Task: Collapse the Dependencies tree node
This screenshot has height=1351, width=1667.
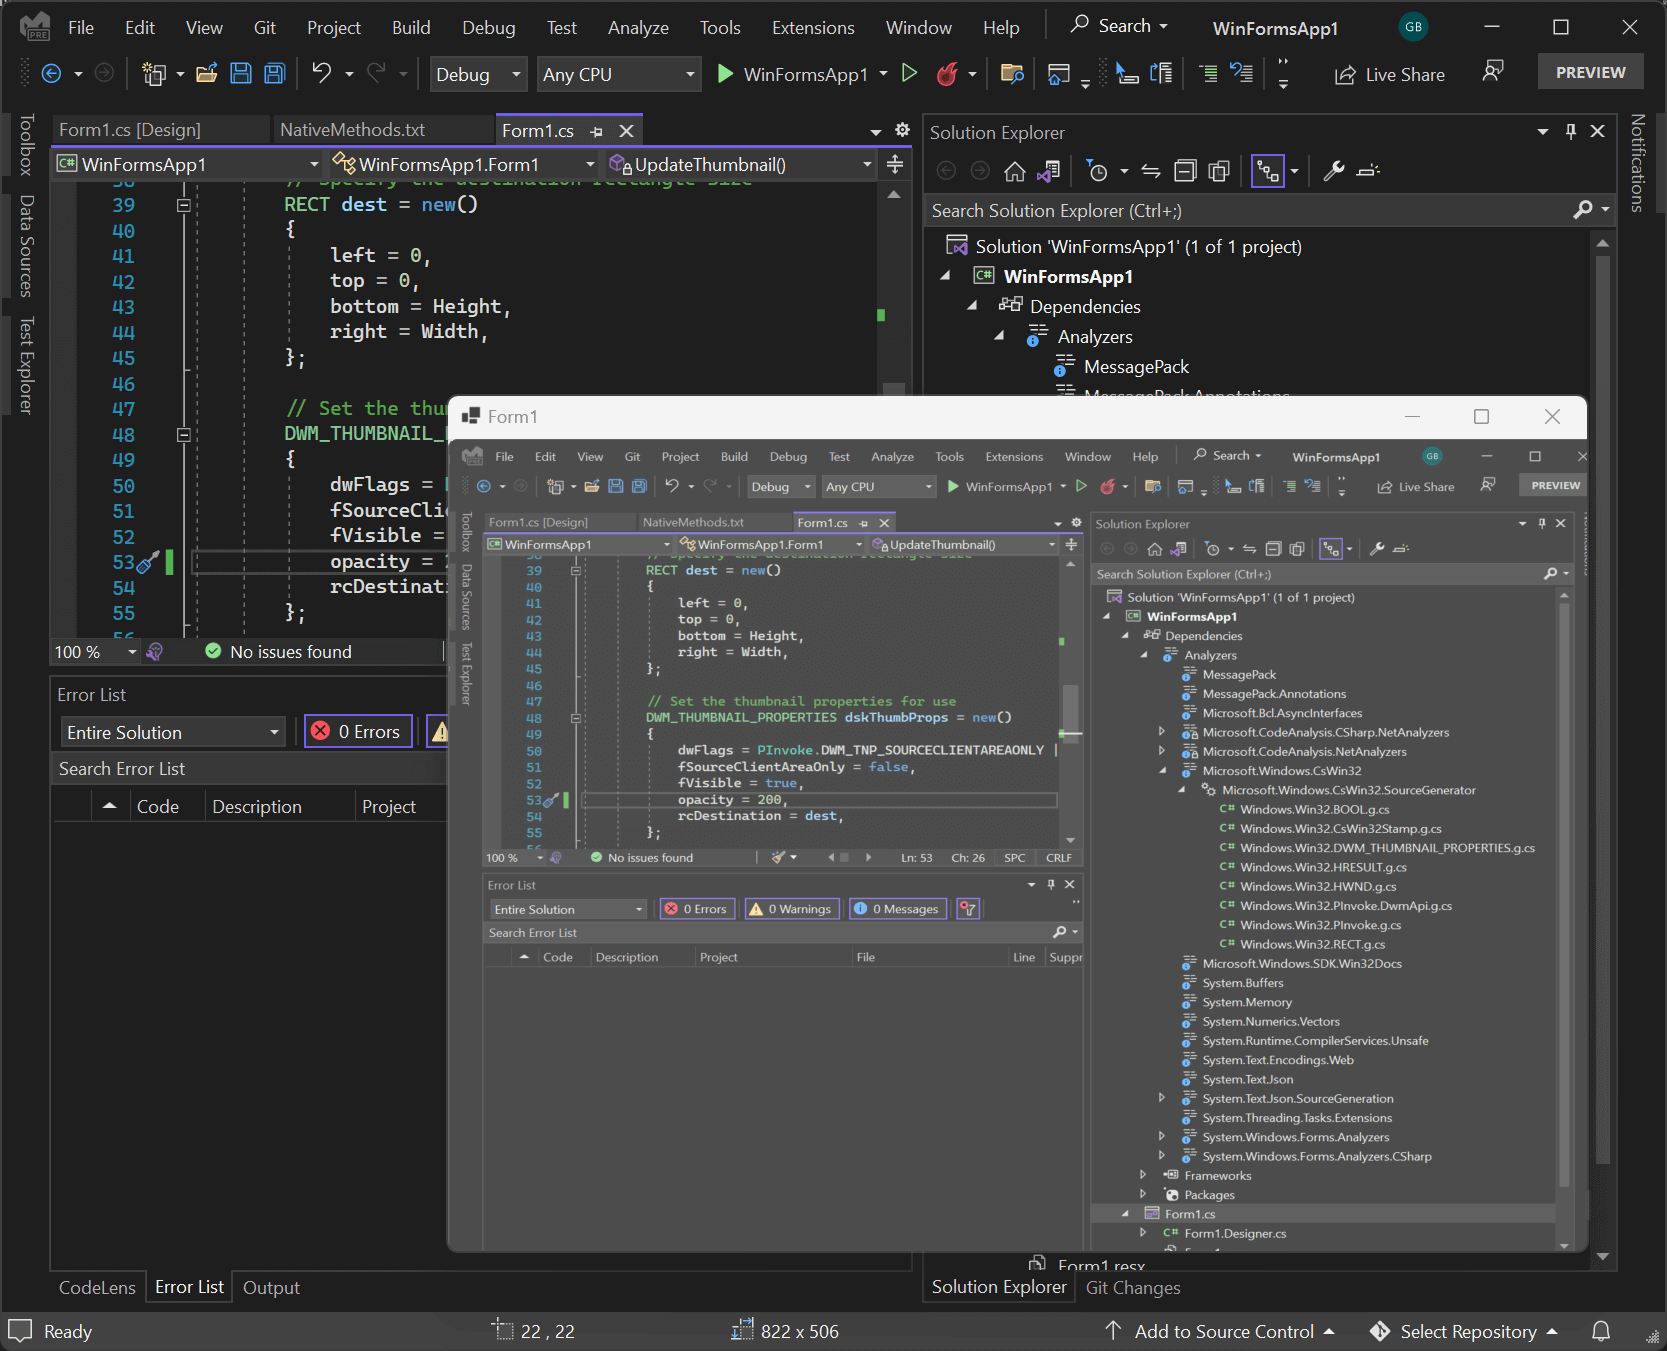Action: [x=972, y=306]
